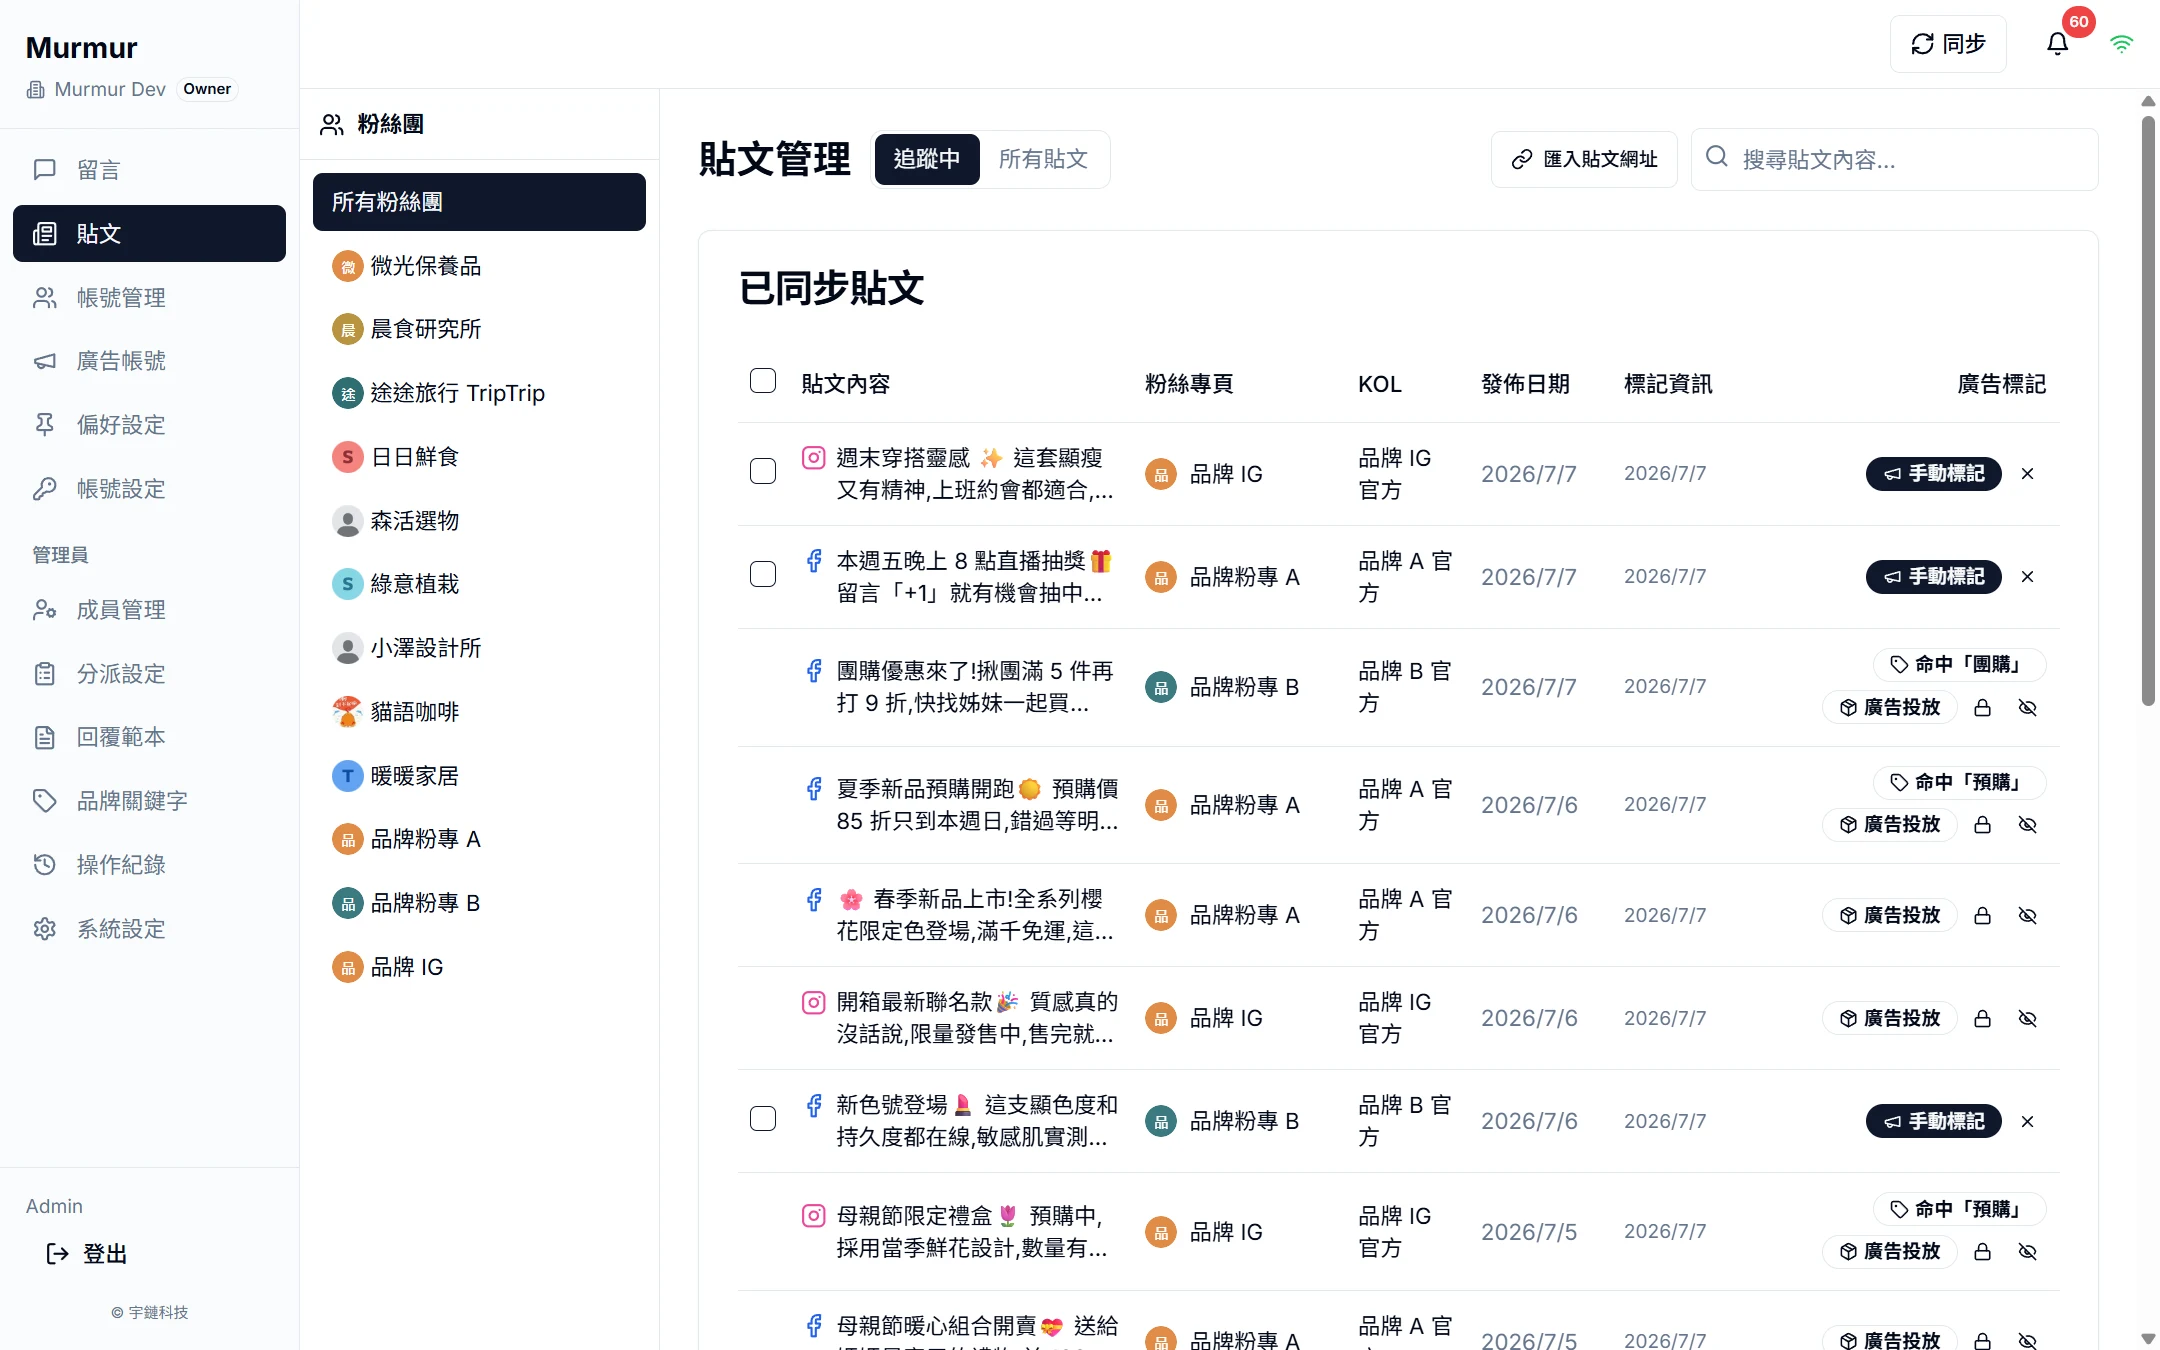Screen dimensions: 2160x1350
Task: Click 廣告投放 on 春季新品上市 row
Action: tap(1890, 916)
